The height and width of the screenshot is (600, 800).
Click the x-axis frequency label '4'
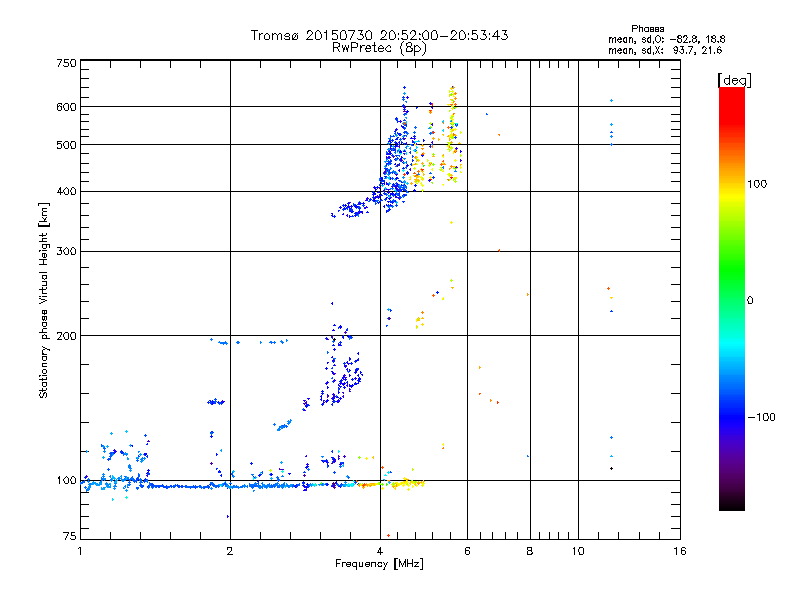380,551
